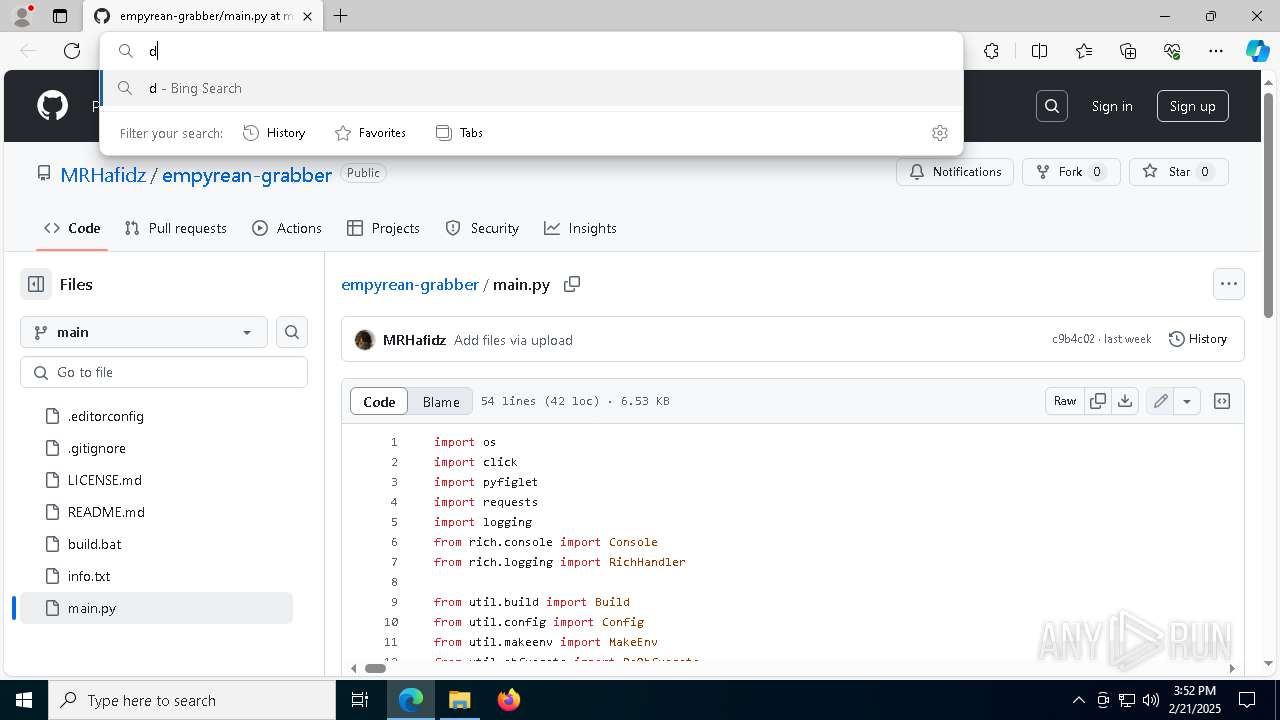The height and width of the screenshot is (720, 1280).
Task: Edit this file pencil icon
Action: point(1160,401)
